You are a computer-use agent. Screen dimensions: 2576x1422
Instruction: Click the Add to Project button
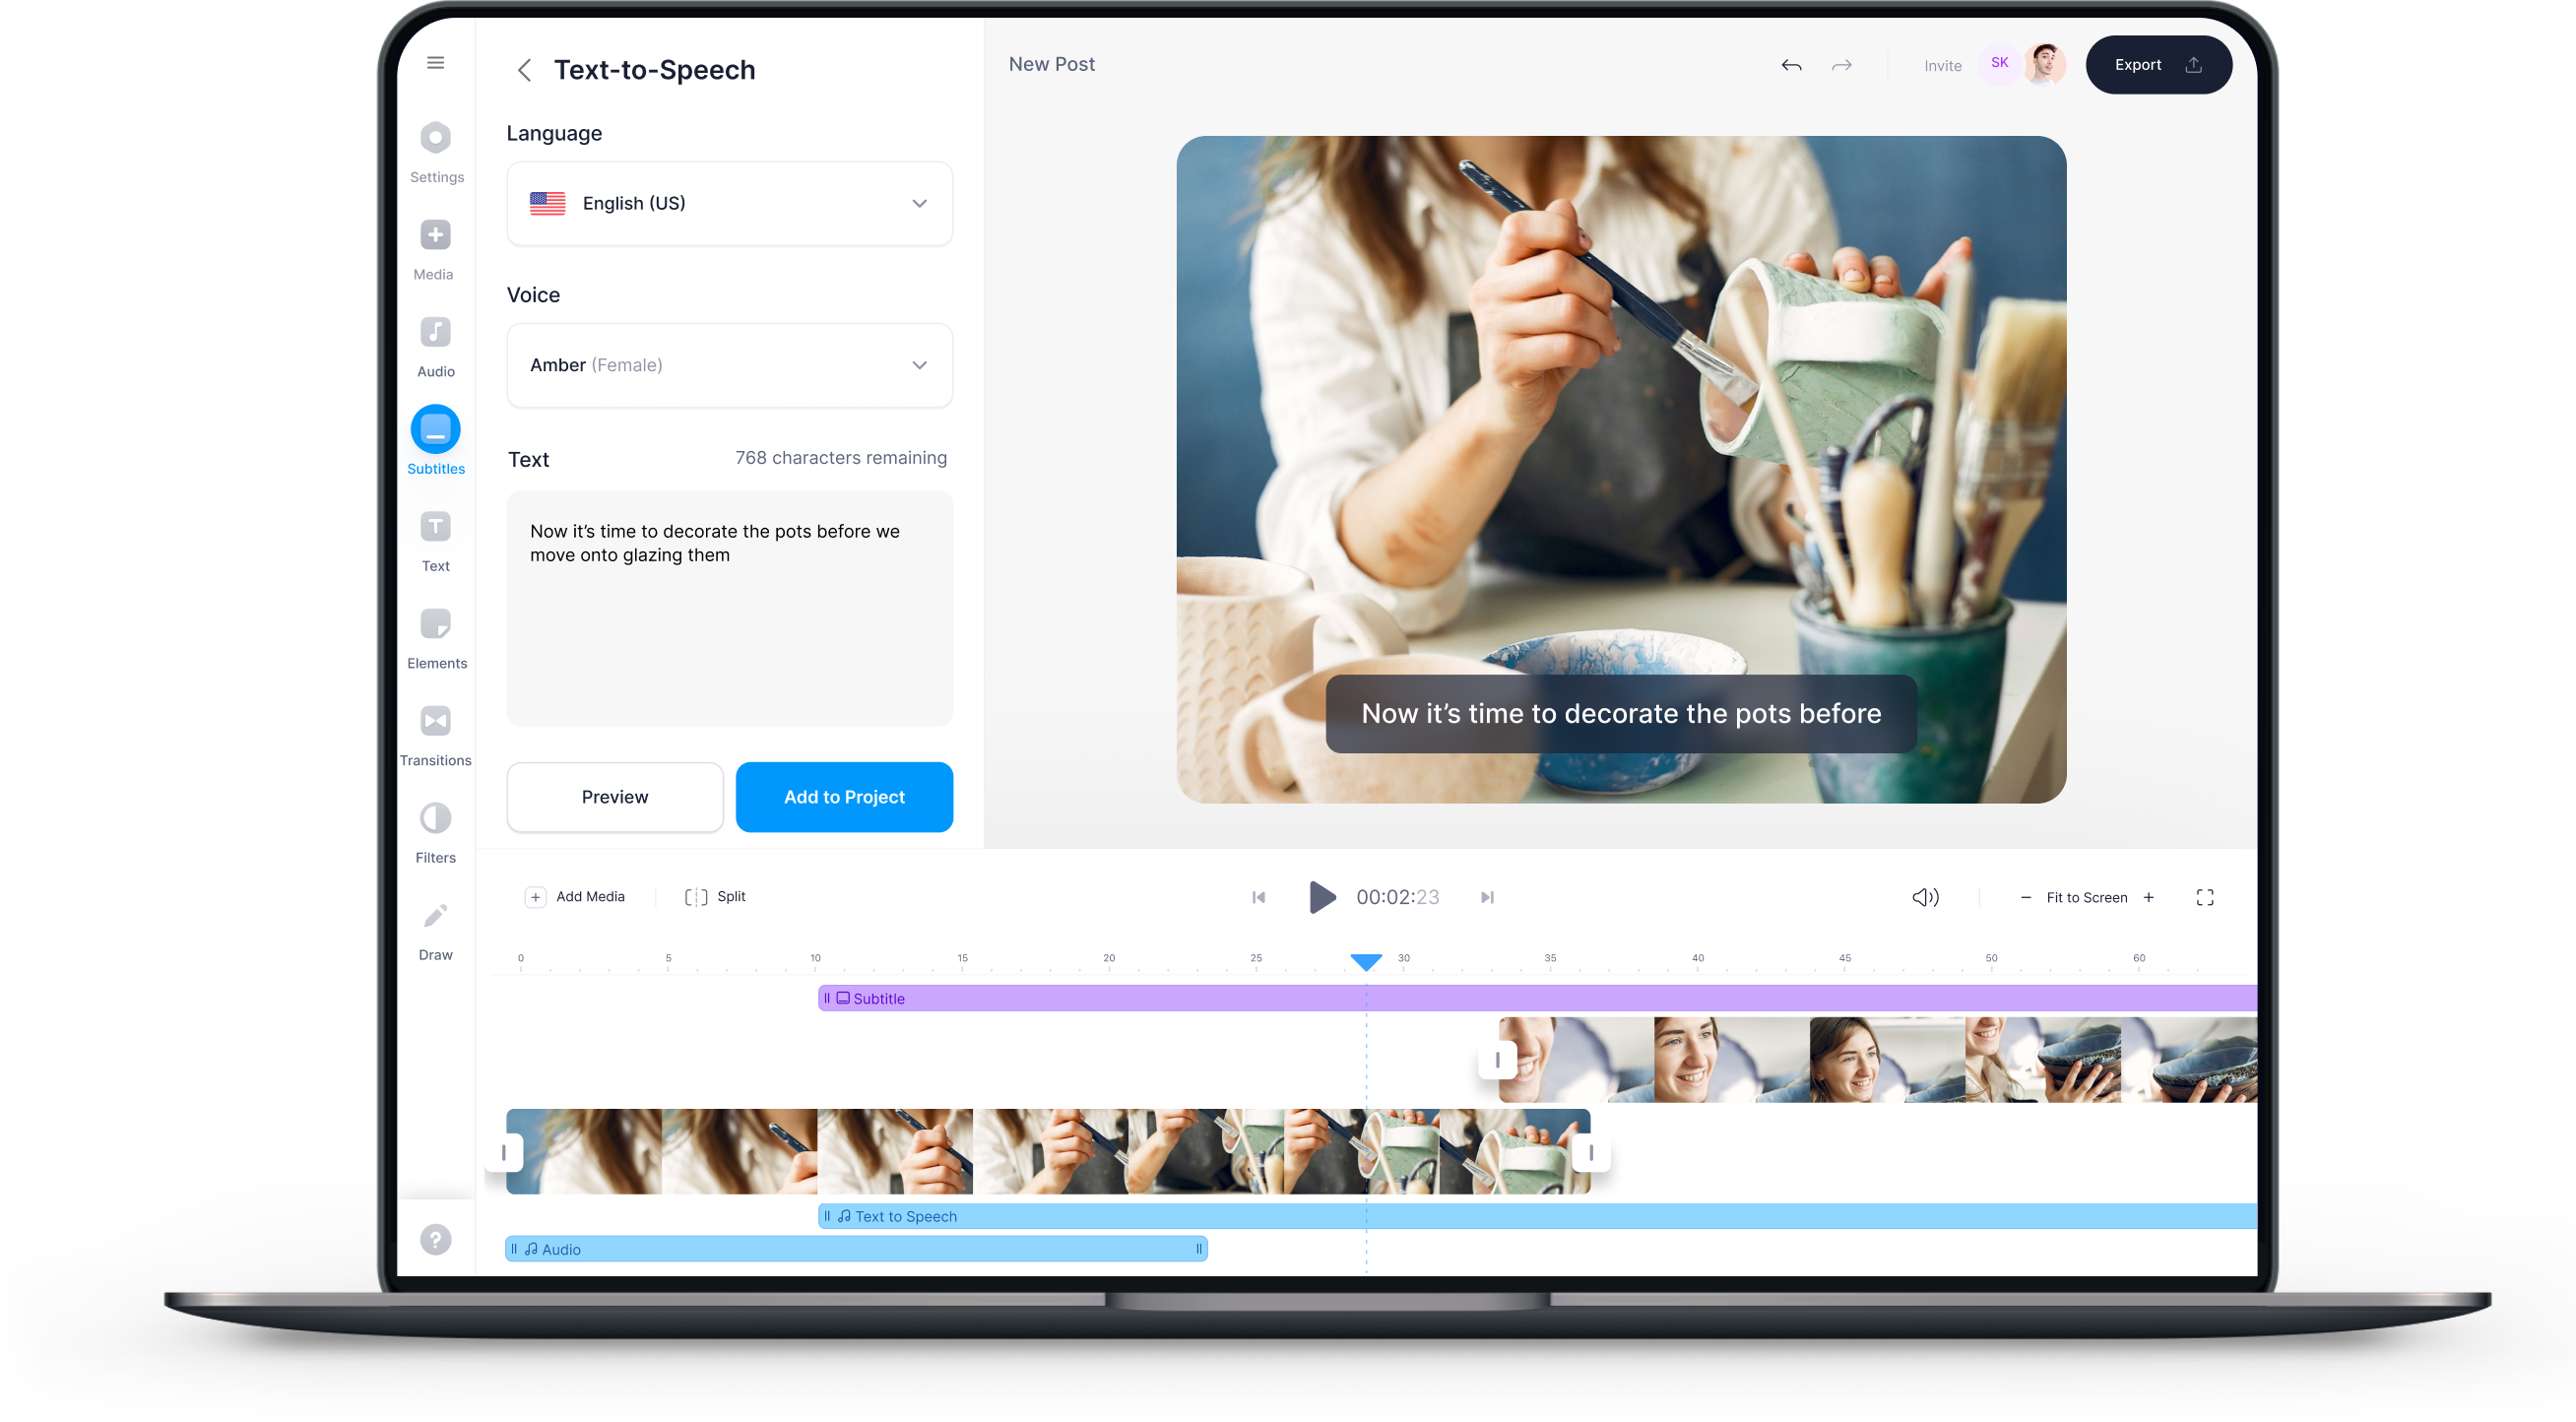(x=844, y=797)
